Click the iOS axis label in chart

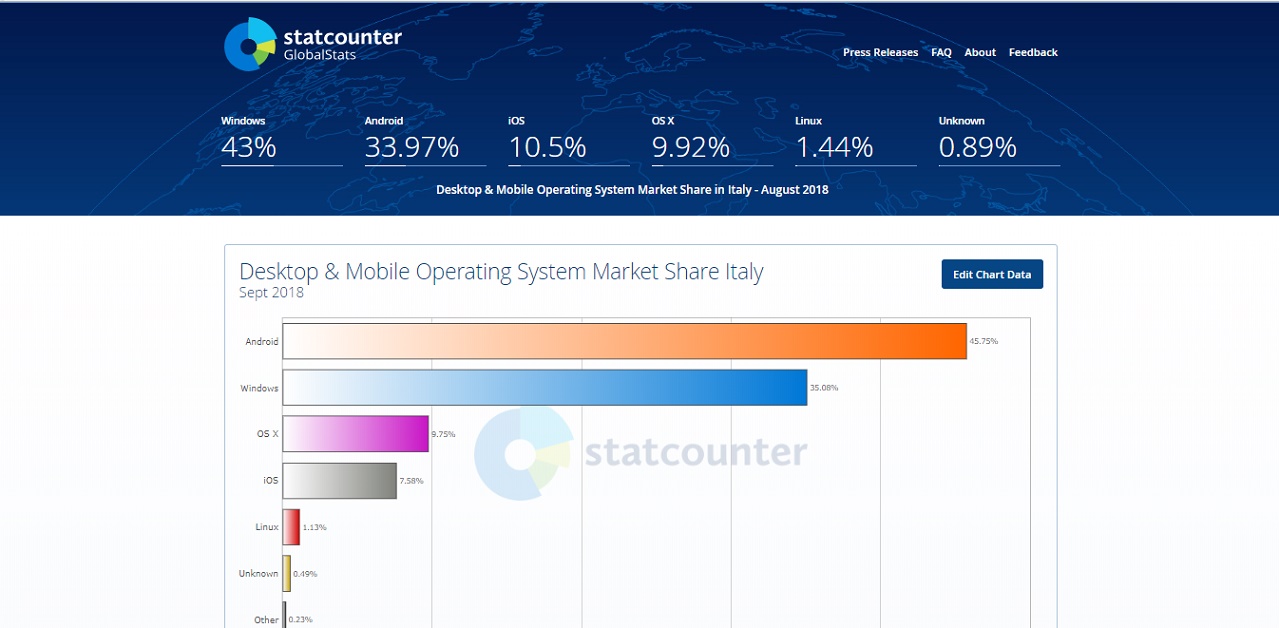271,481
